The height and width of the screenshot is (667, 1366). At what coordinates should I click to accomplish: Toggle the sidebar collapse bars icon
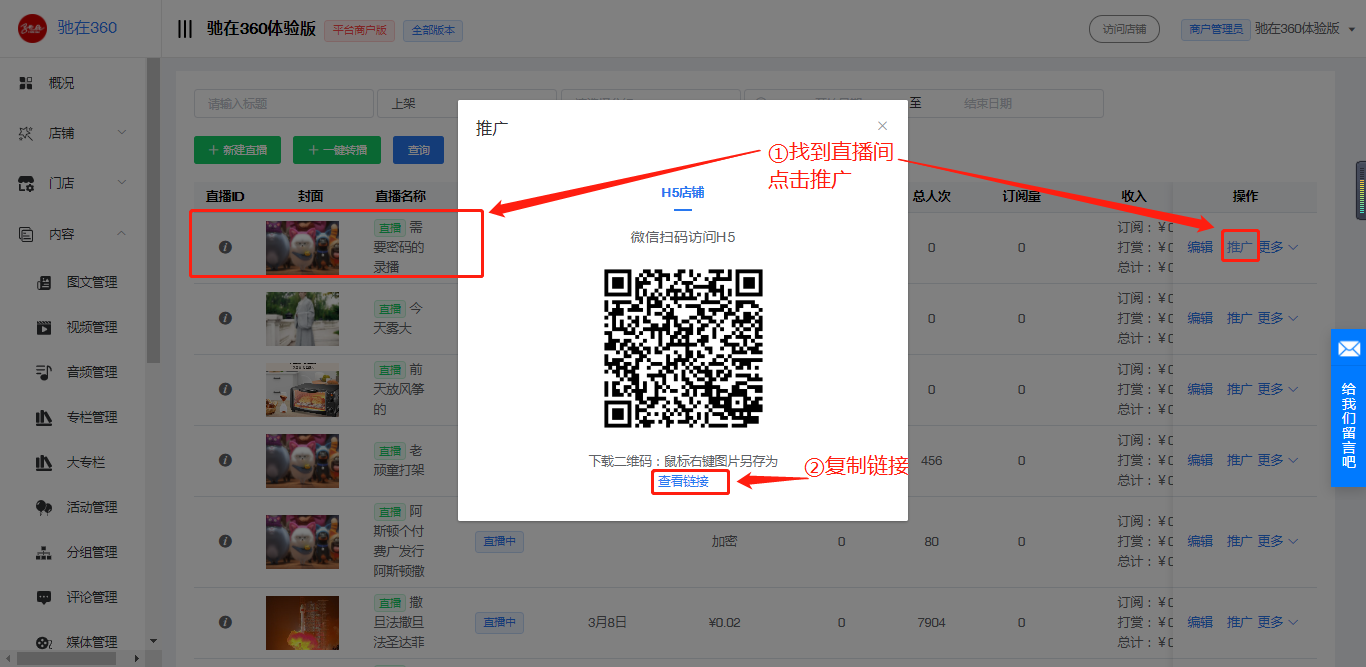pos(184,29)
